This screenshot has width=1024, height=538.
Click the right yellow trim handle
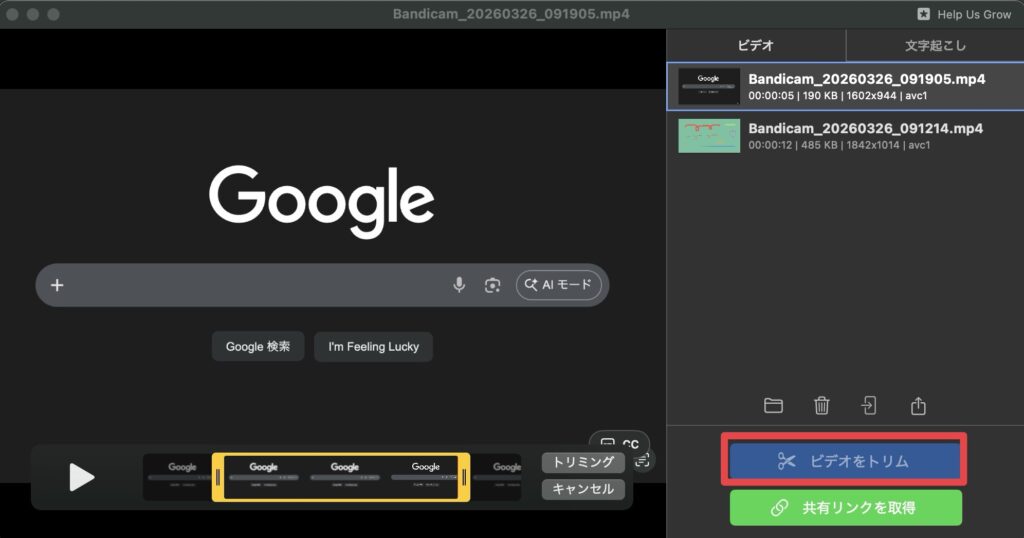coord(464,478)
